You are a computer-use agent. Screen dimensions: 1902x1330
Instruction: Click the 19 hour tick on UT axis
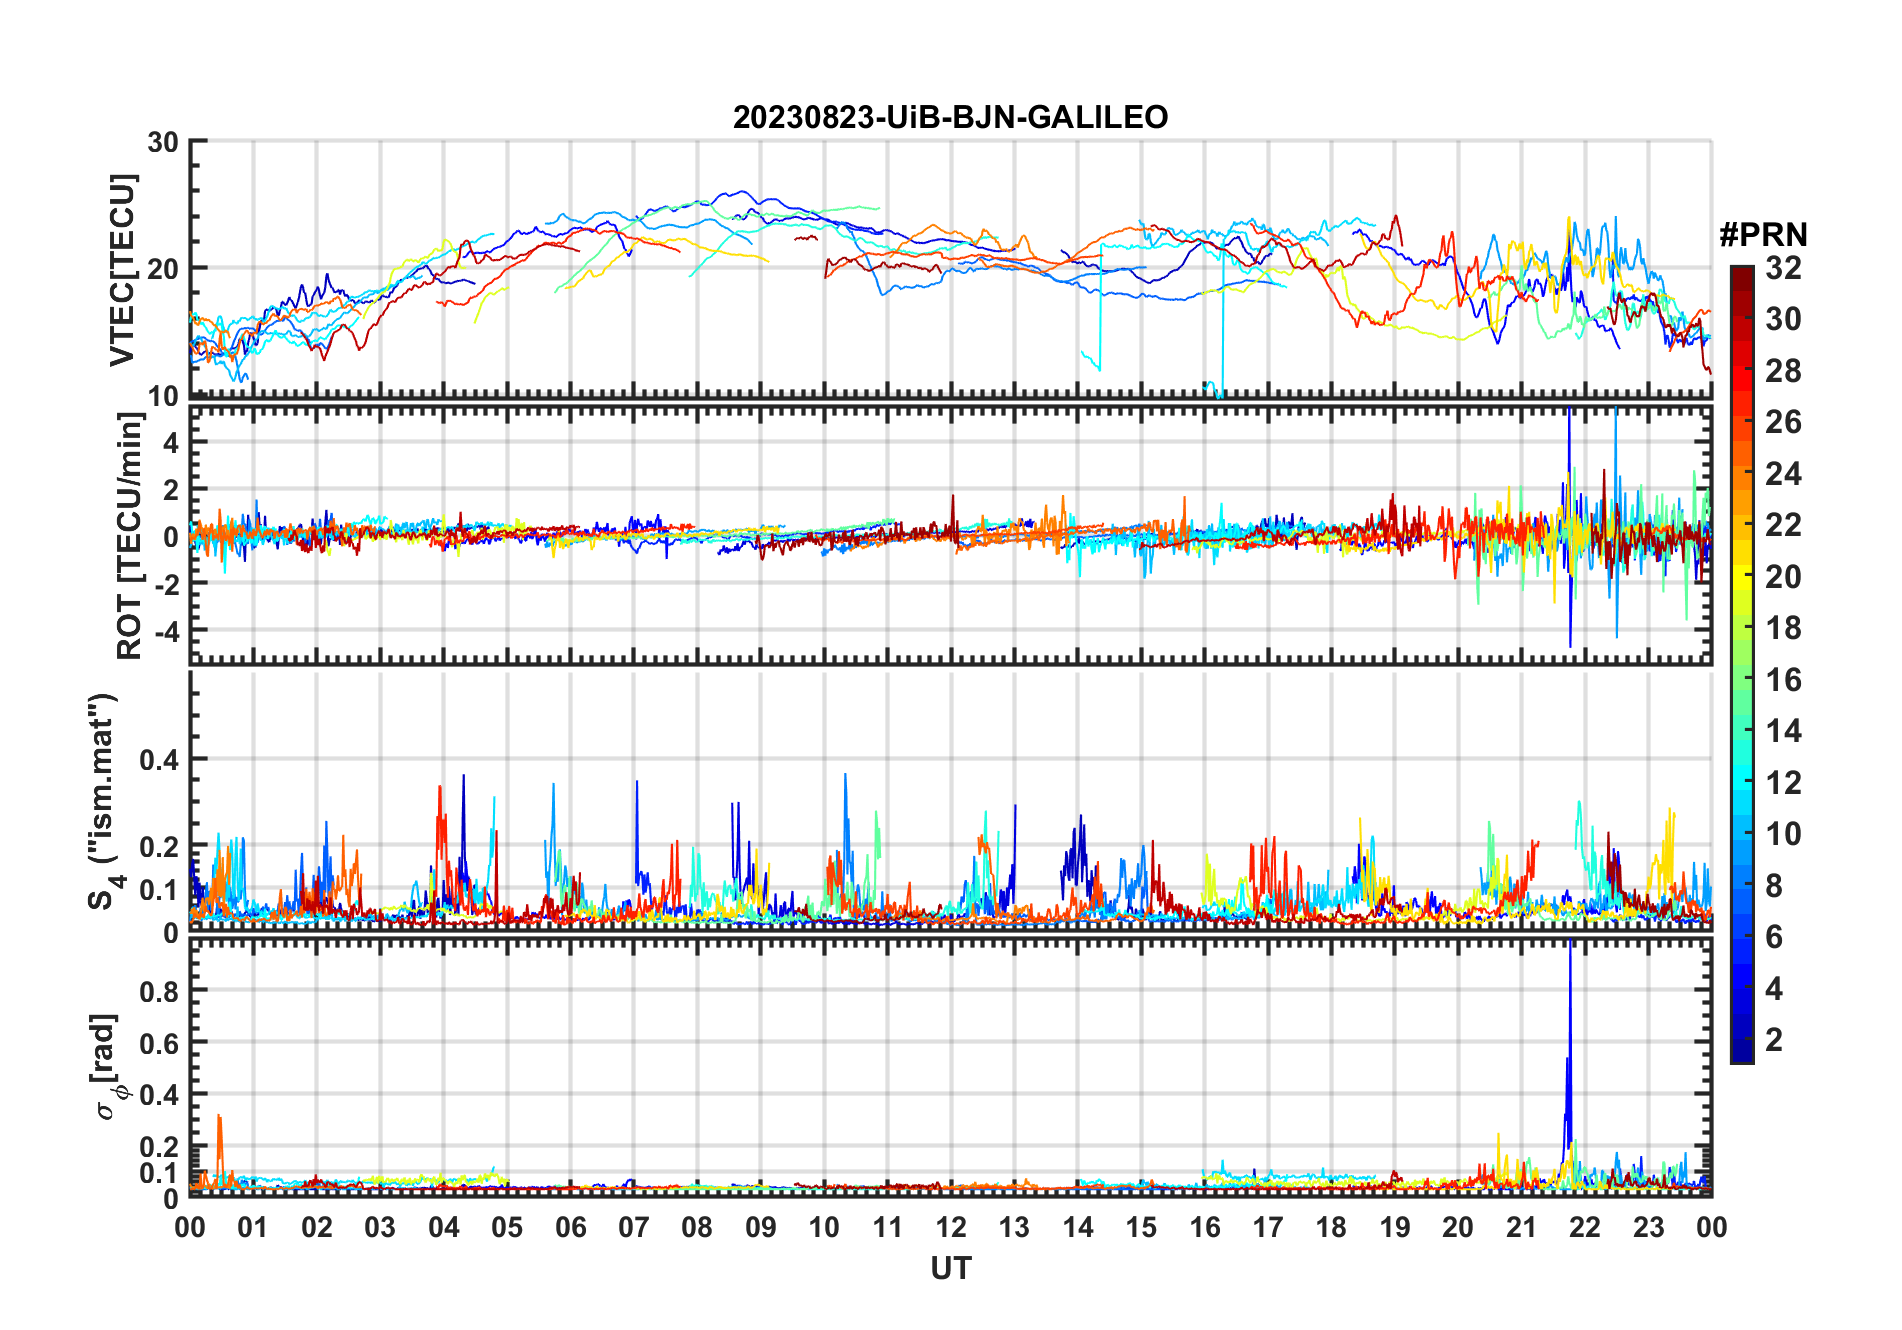pyautogui.click(x=1395, y=1228)
